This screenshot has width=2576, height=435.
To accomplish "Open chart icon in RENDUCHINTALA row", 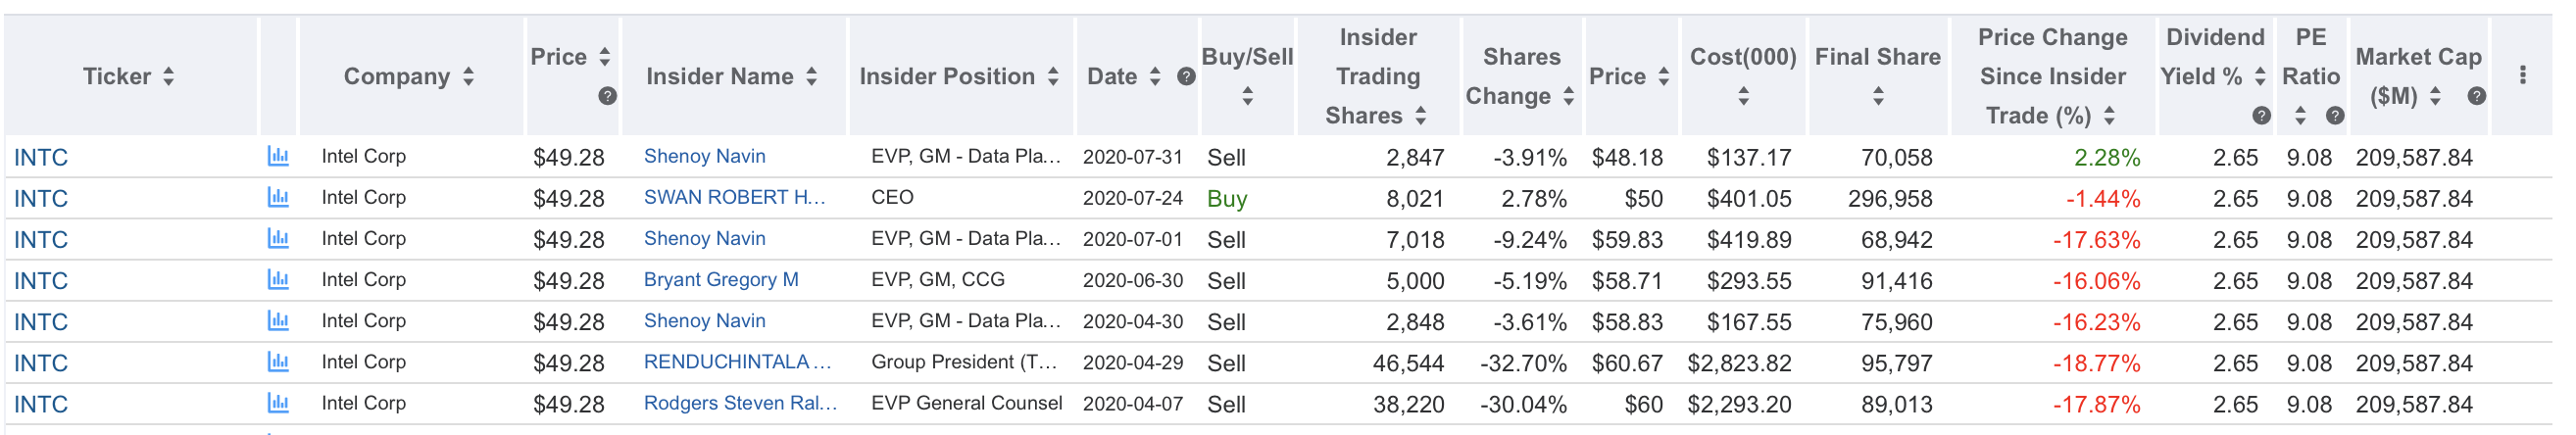I will 278,362.
